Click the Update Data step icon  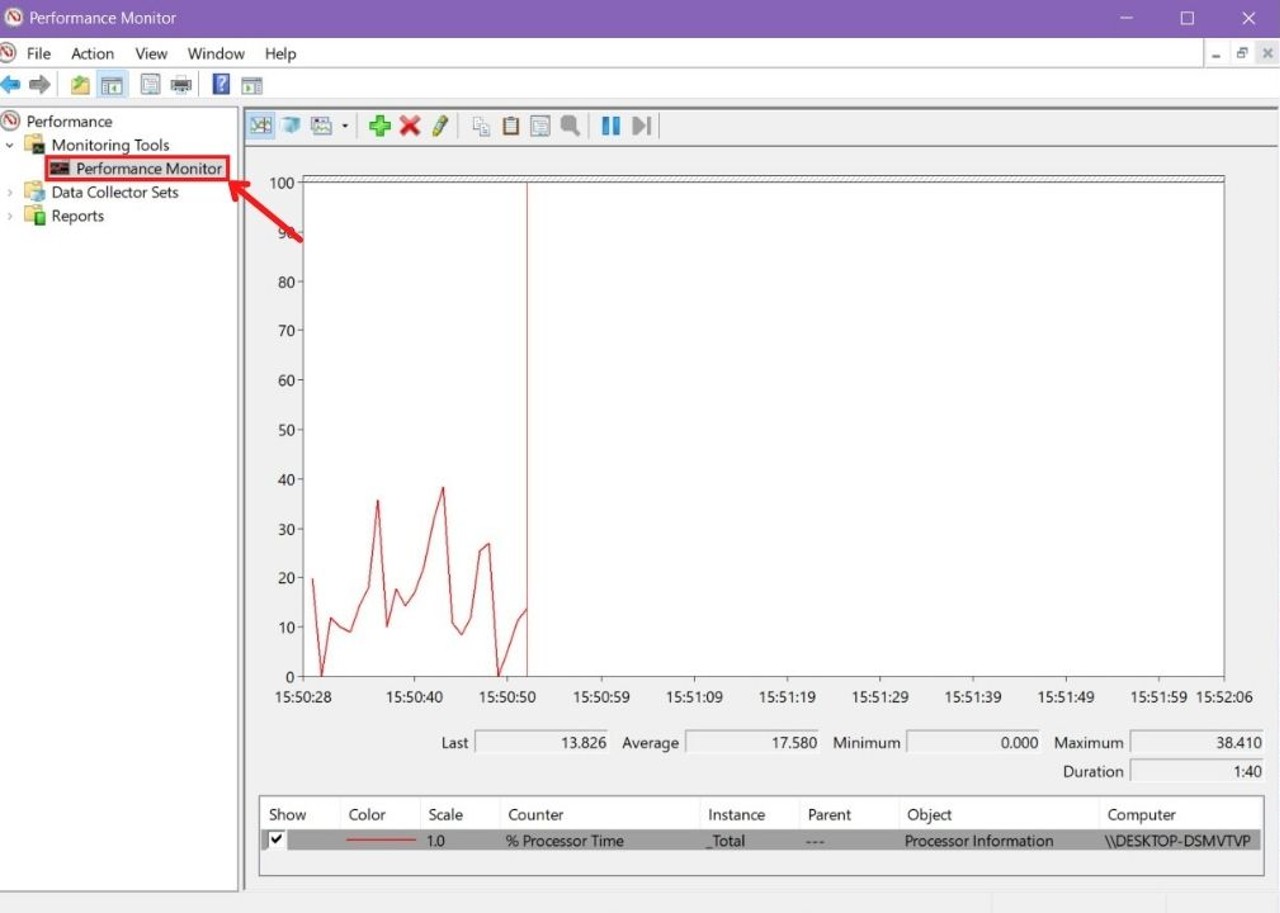tap(641, 125)
